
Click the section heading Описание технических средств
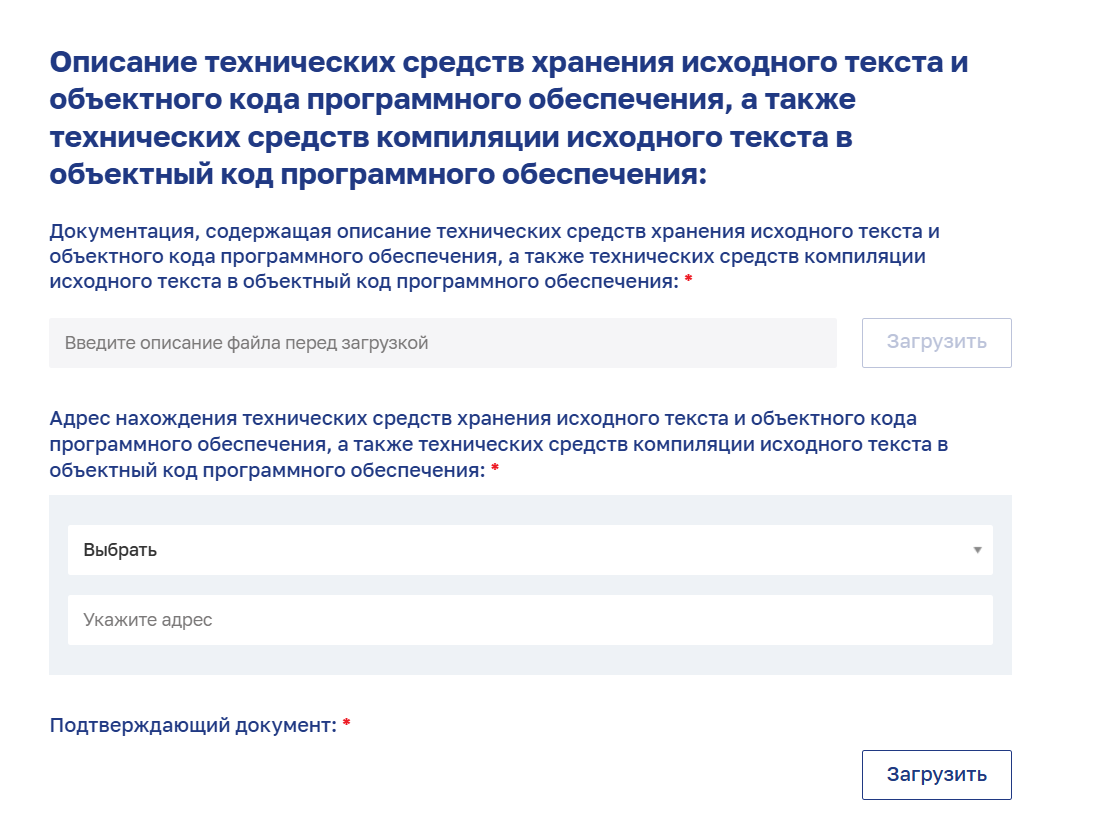click(x=509, y=118)
